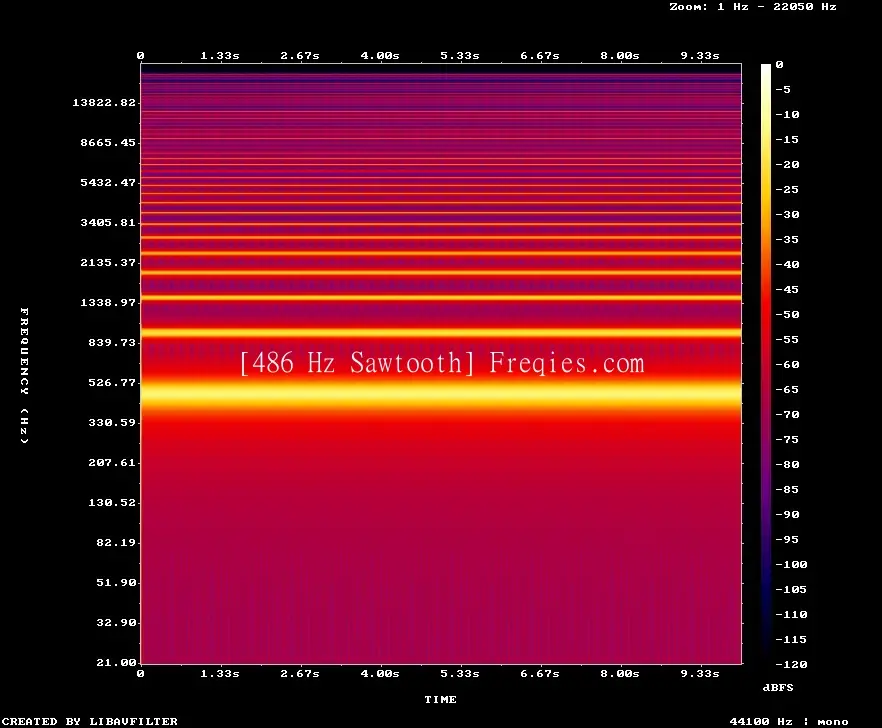Click the 13822.82 frequency axis label
Image resolution: width=882 pixels, height=728 pixels.
click(x=104, y=102)
